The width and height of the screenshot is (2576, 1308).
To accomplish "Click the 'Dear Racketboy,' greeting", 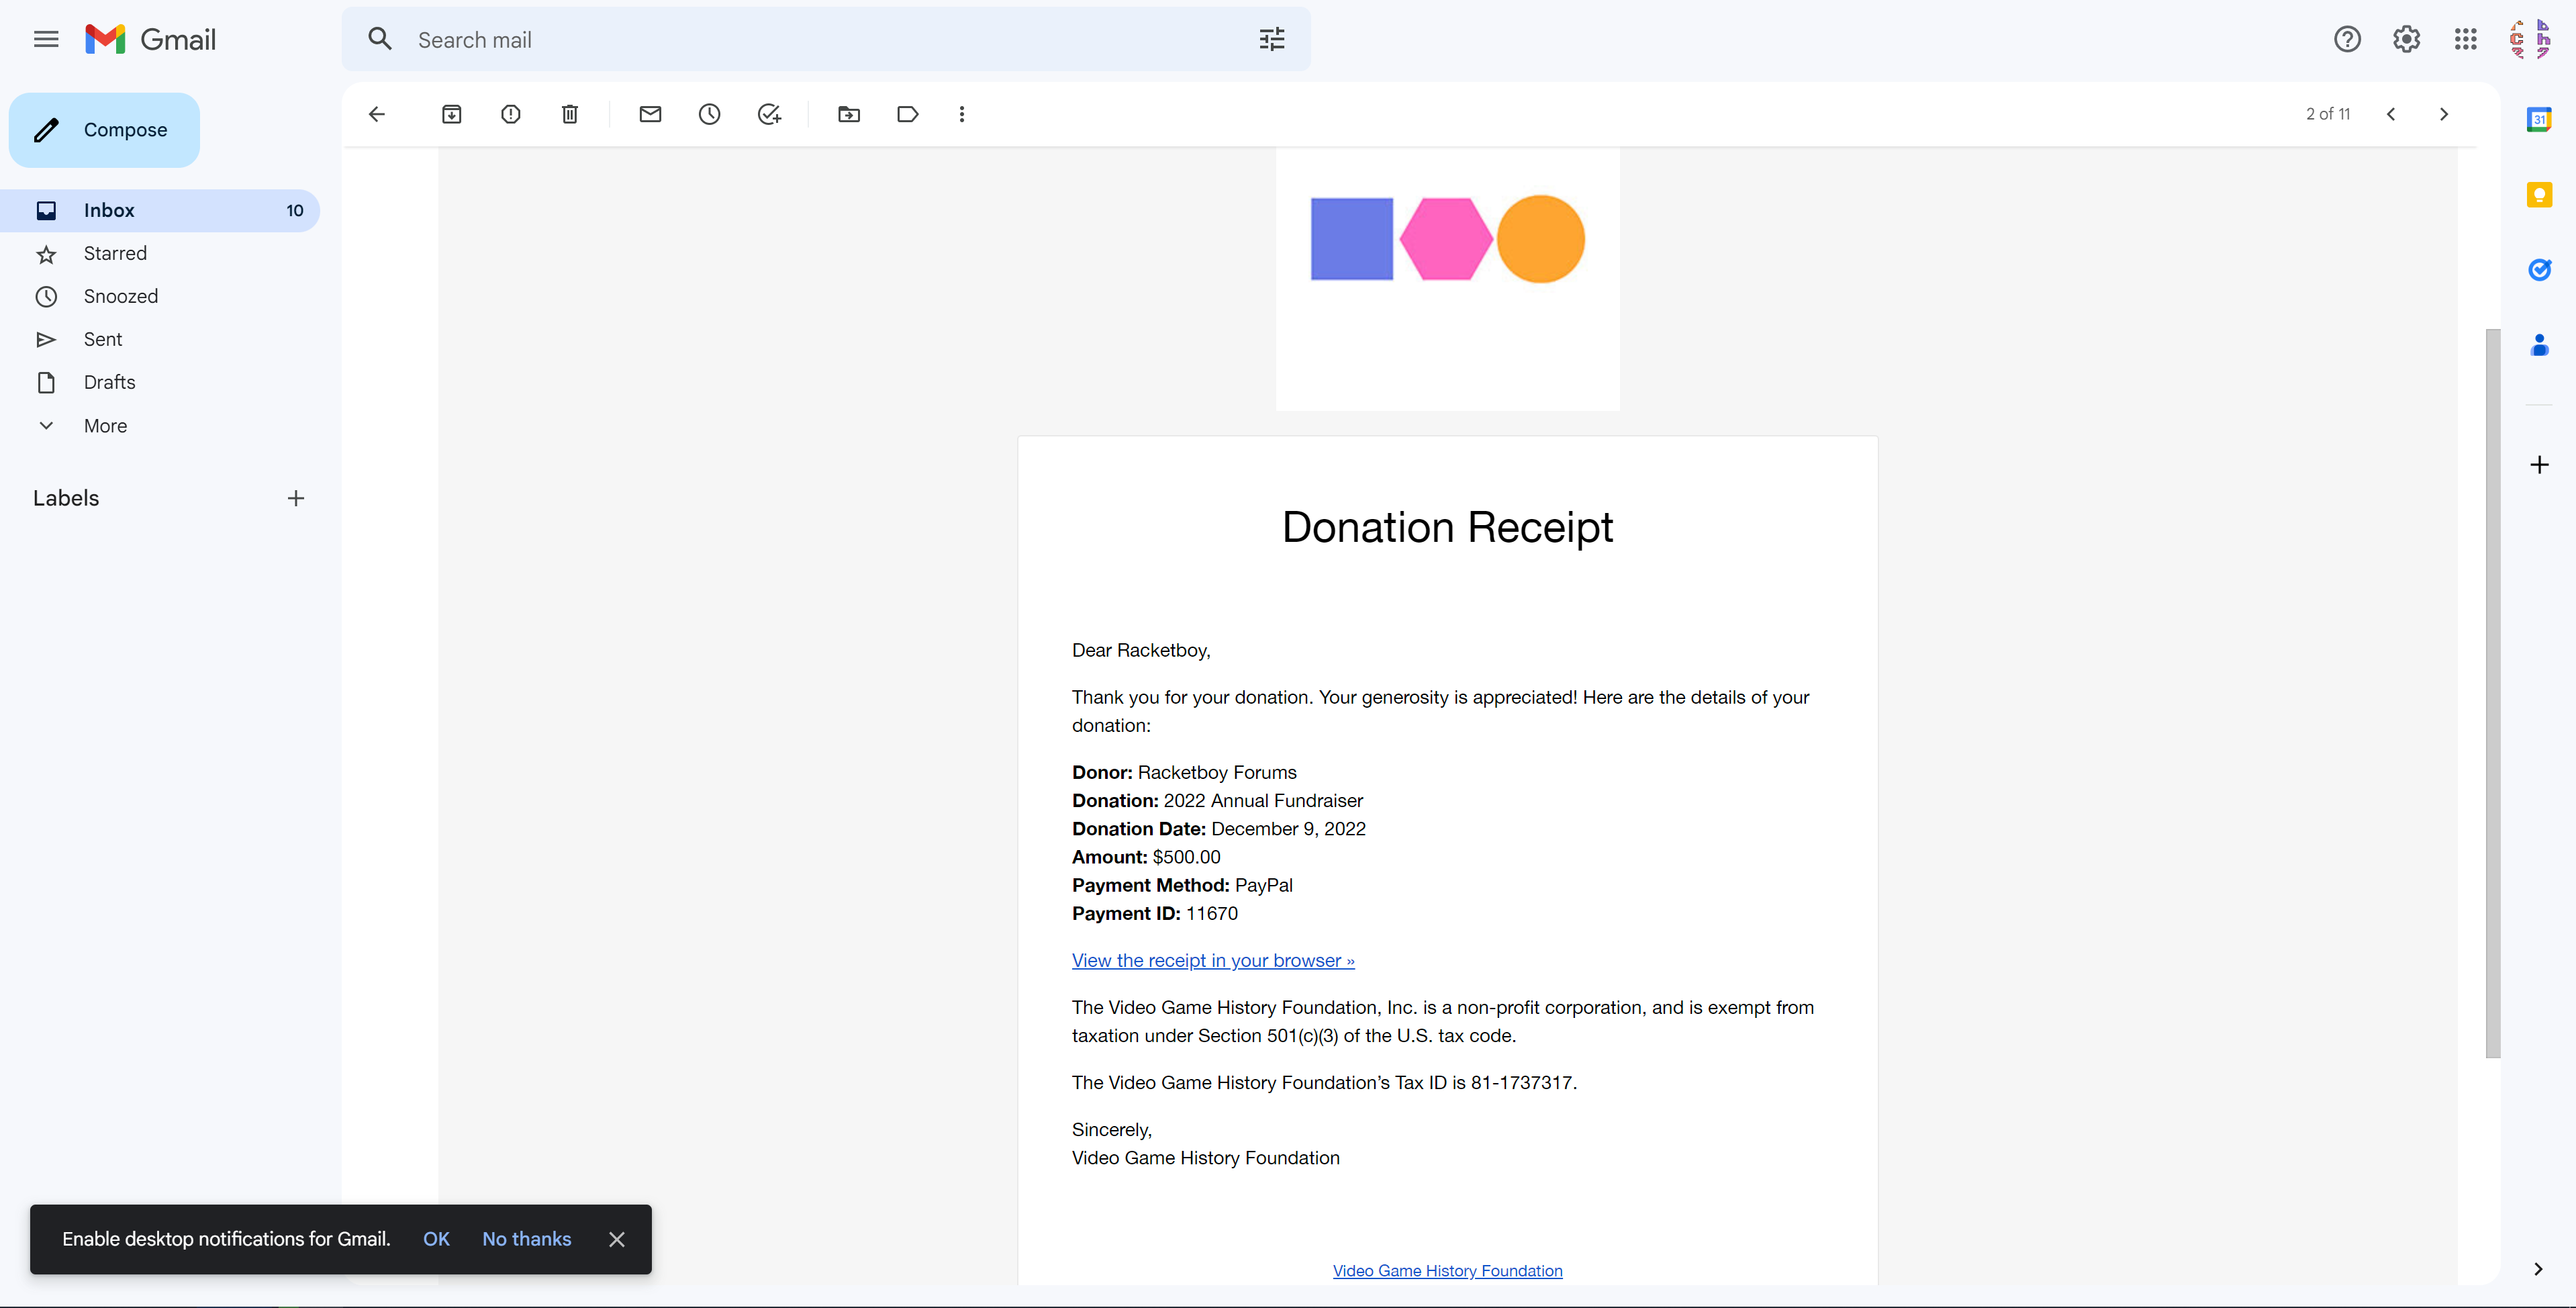I will 1141,650.
